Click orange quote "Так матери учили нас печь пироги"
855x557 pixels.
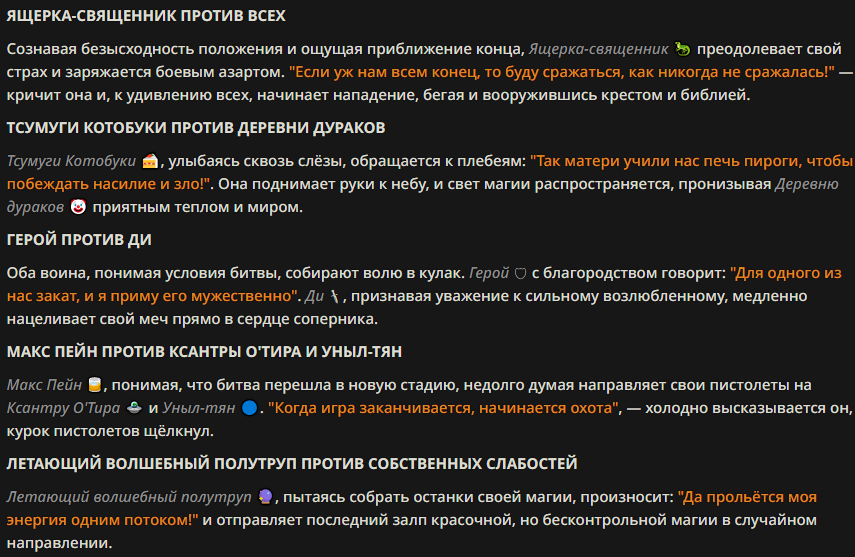pyautogui.click(x=666, y=161)
